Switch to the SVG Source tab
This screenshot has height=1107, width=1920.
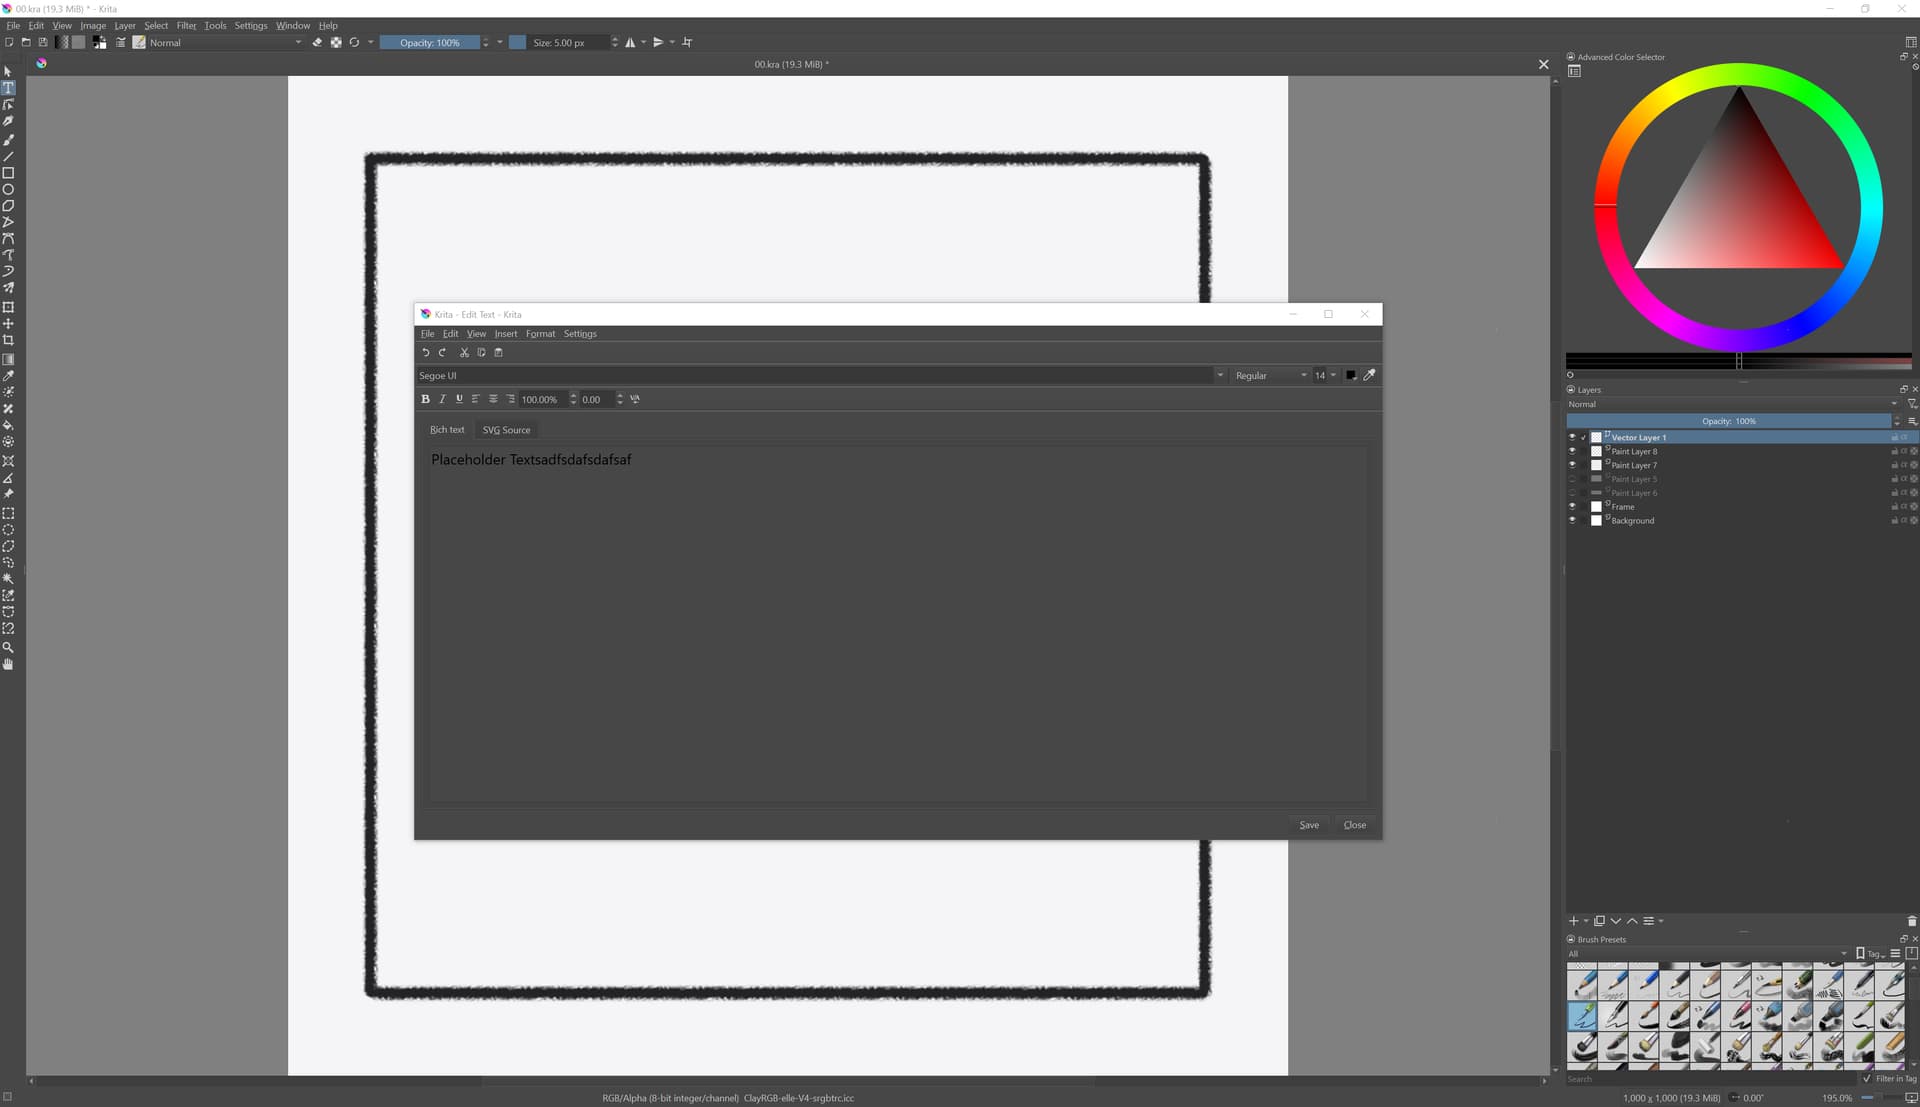coord(506,430)
